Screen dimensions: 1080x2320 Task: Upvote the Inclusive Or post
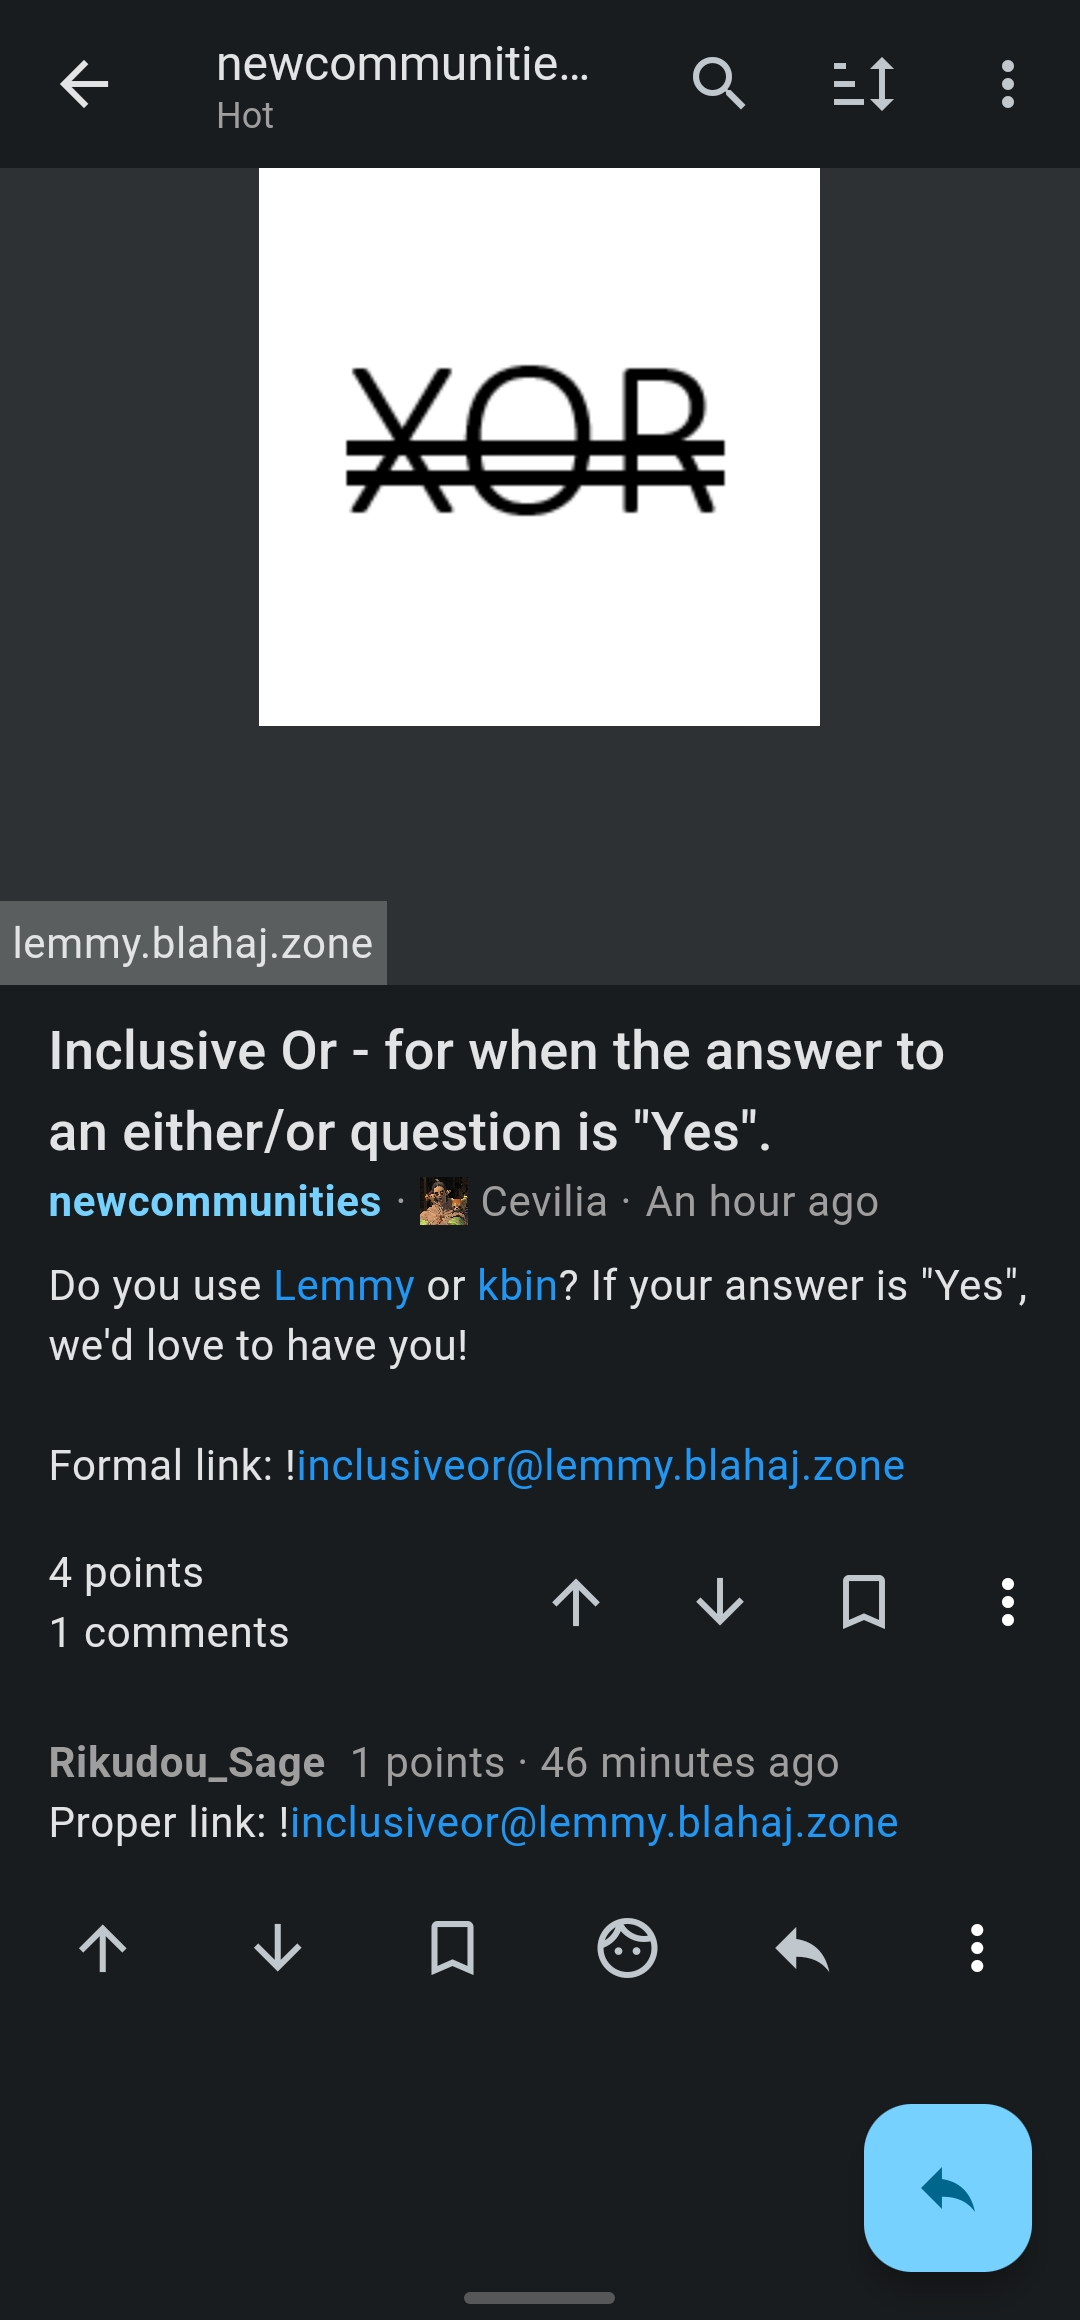(x=576, y=1603)
